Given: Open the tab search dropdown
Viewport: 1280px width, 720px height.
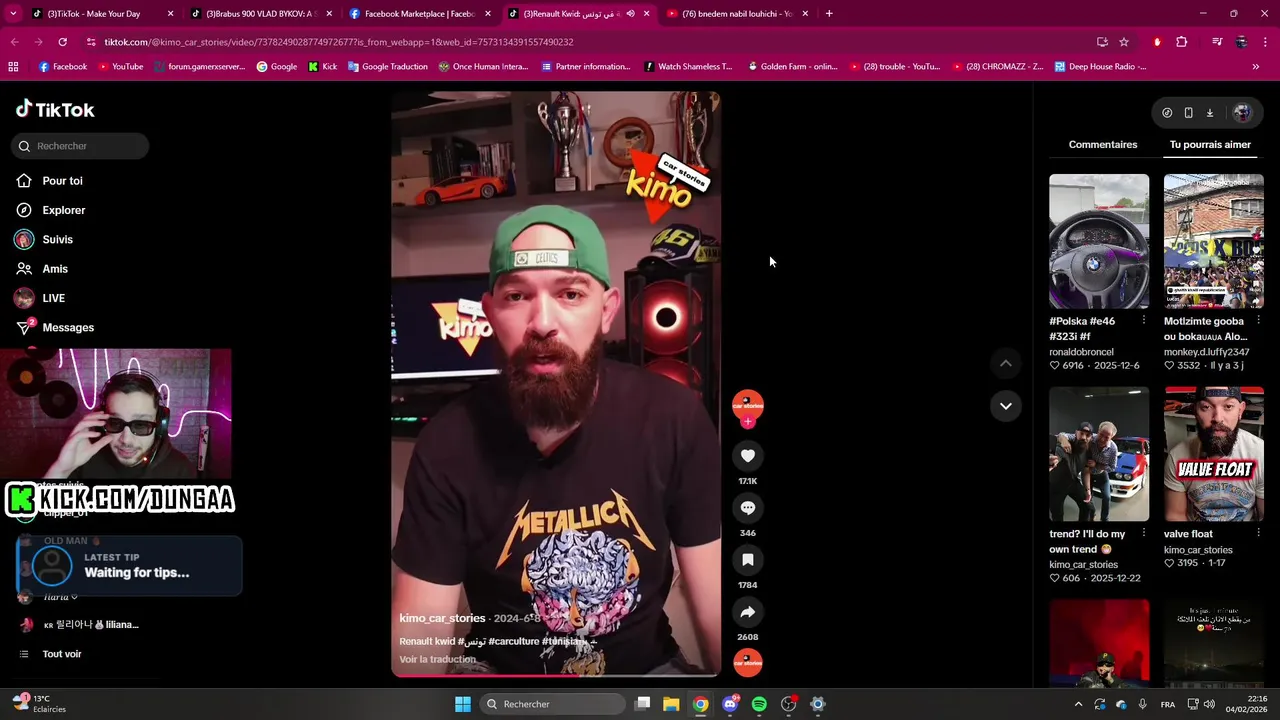Looking at the screenshot, I should [x=13, y=14].
